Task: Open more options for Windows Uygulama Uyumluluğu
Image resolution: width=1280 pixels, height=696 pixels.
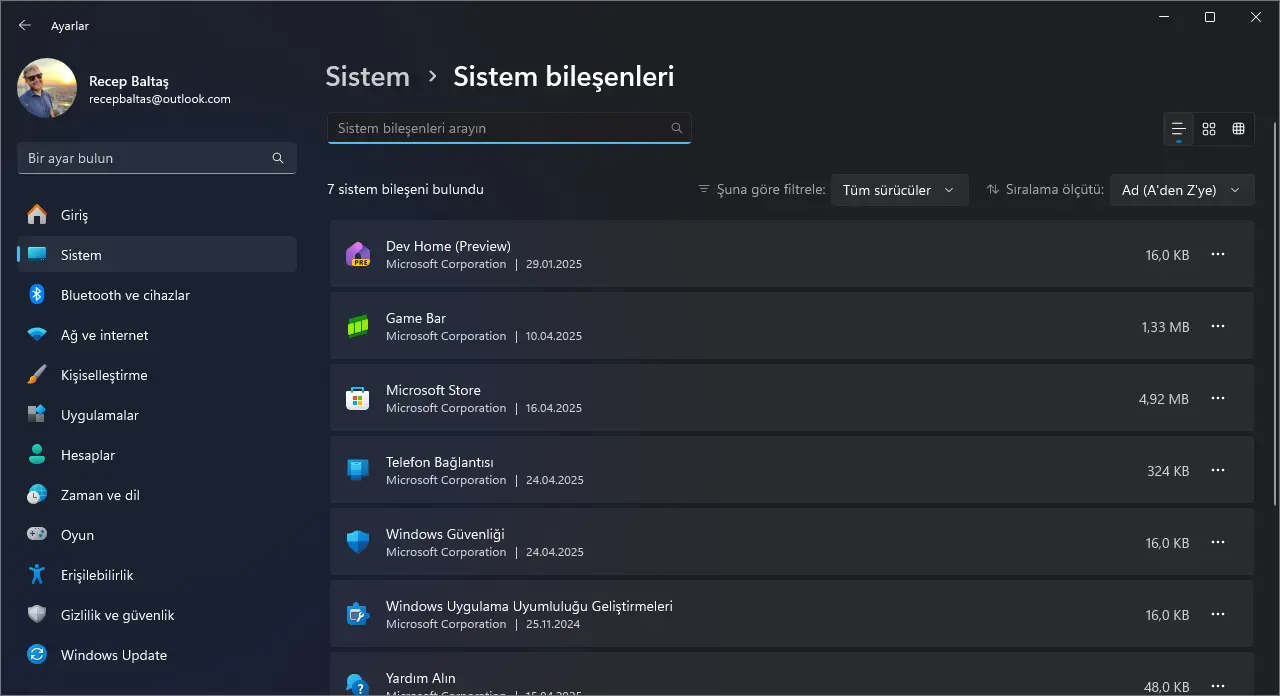Action: coord(1218,614)
